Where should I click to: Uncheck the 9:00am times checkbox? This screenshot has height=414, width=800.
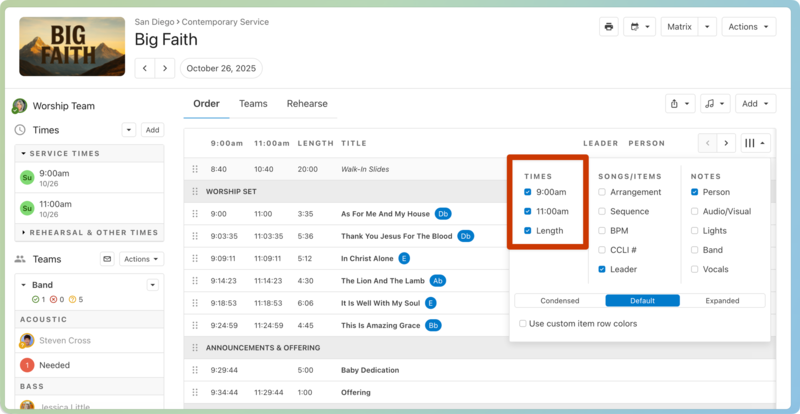point(528,192)
